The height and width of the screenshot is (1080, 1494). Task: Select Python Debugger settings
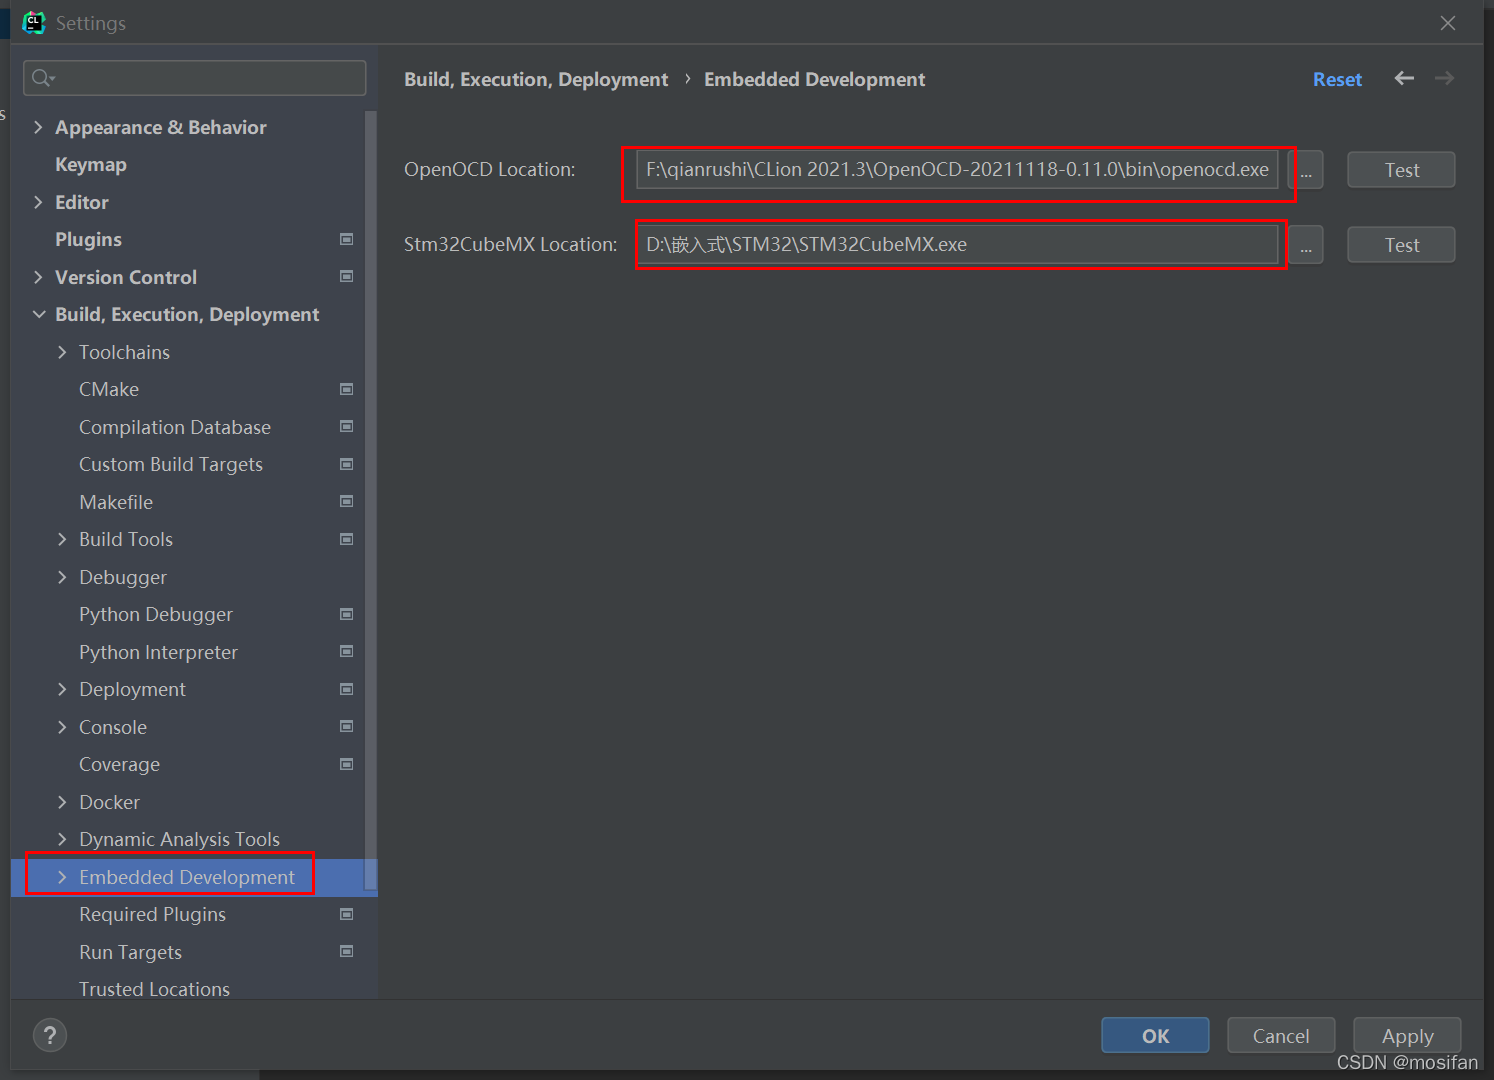[x=156, y=615]
